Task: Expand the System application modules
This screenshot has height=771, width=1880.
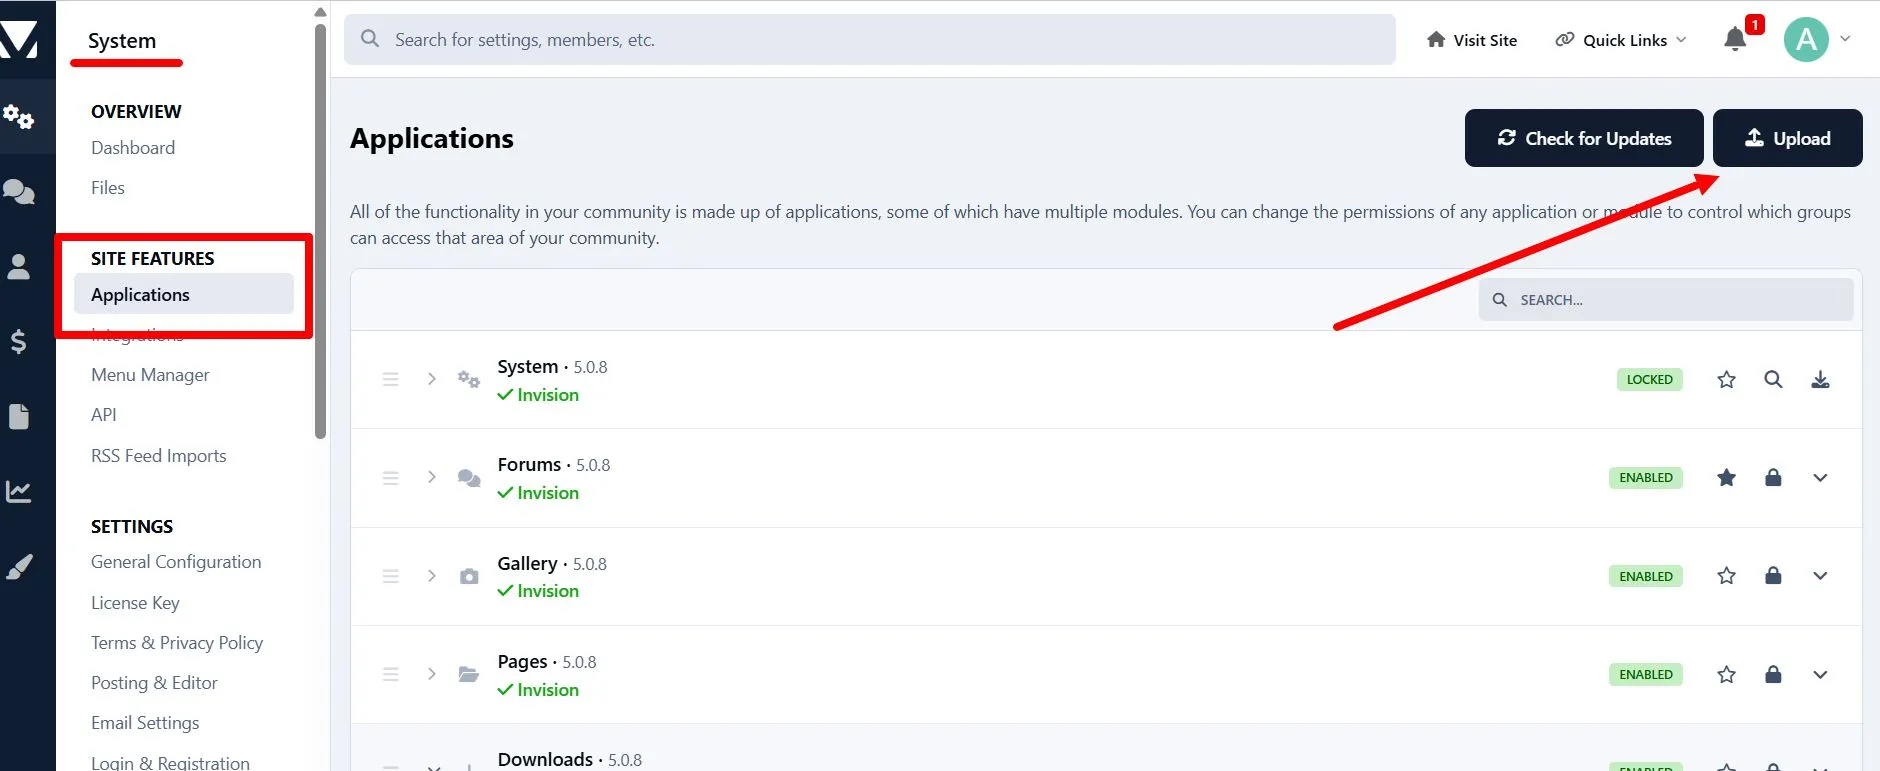Action: click(432, 379)
